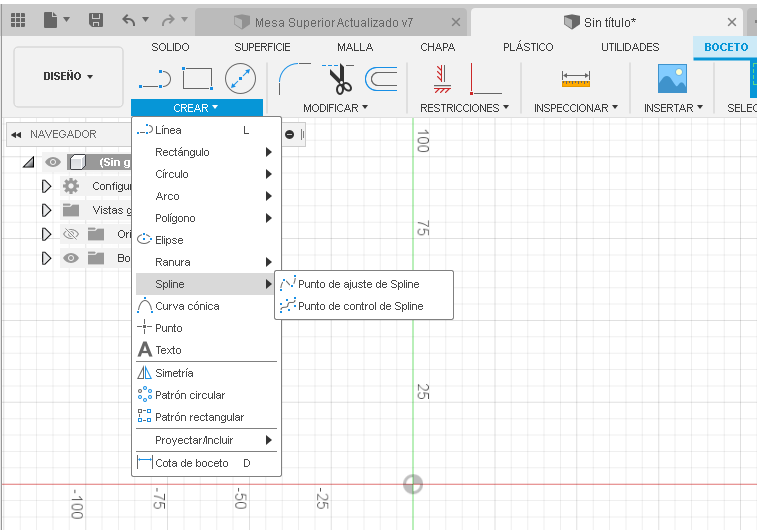The height and width of the screenshot is (530, 757).
Task: Open the Polígono submenu
Action: (x=207, y=218)
